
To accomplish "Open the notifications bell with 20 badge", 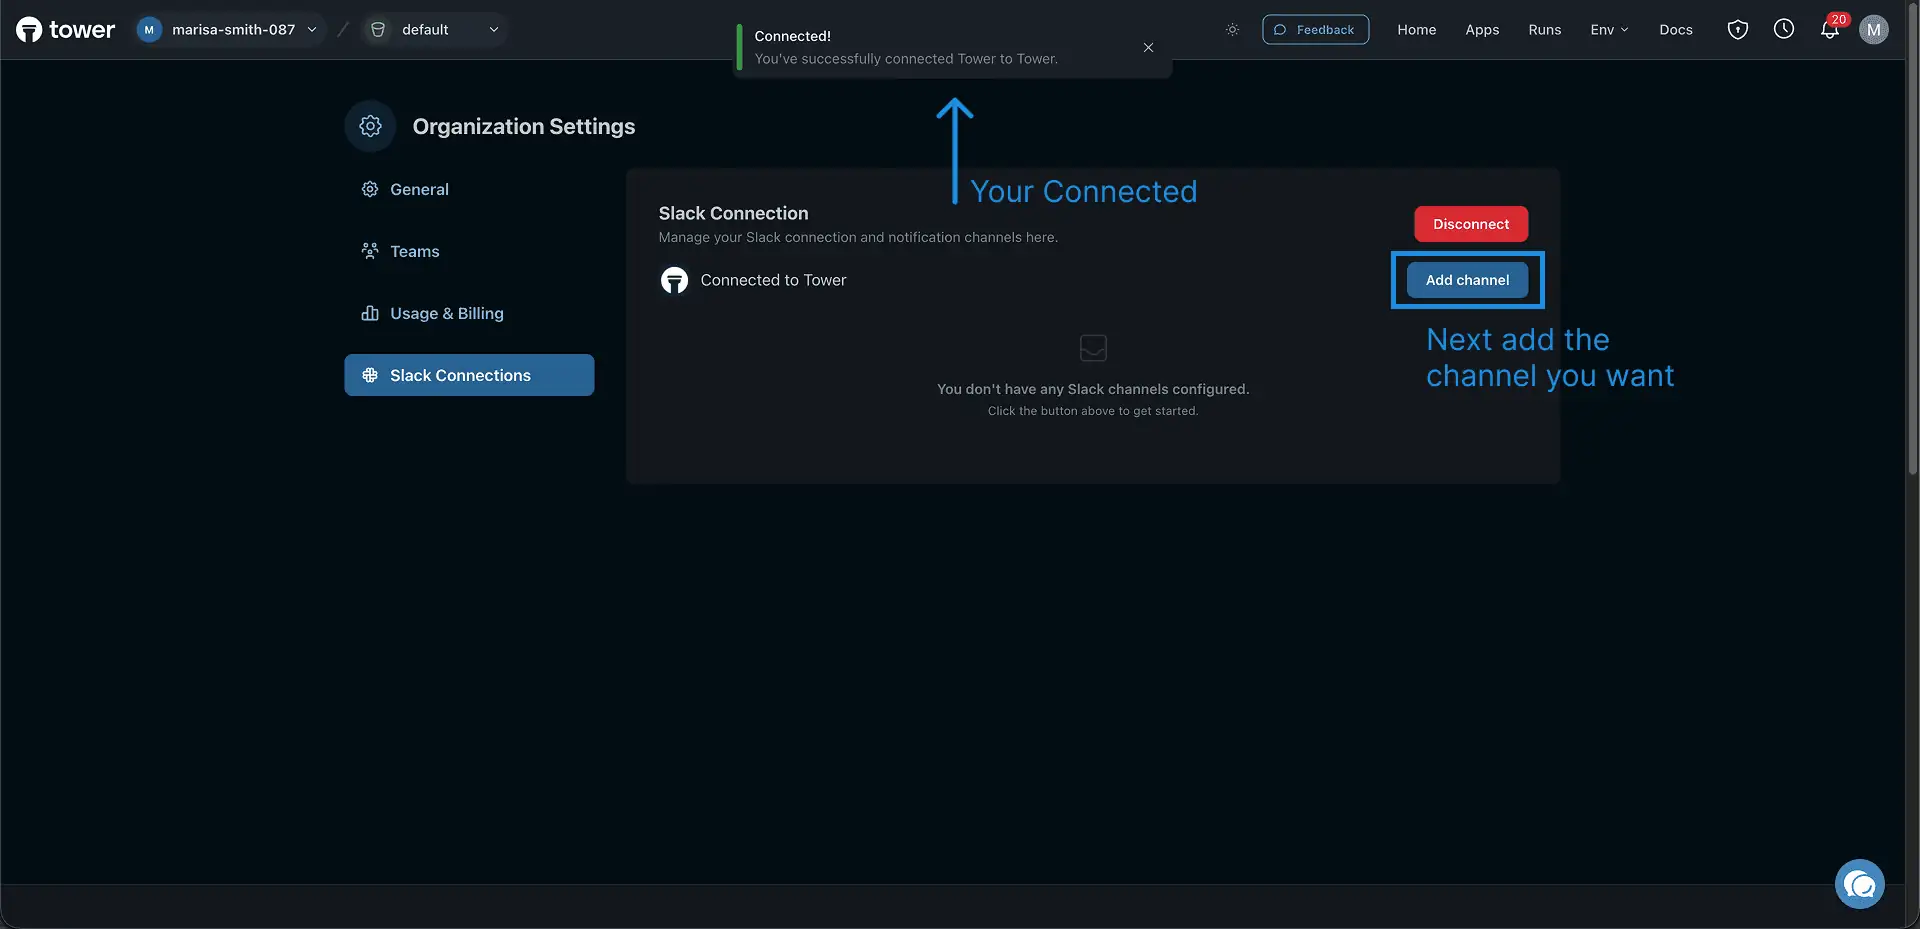I will point(1830,30).
